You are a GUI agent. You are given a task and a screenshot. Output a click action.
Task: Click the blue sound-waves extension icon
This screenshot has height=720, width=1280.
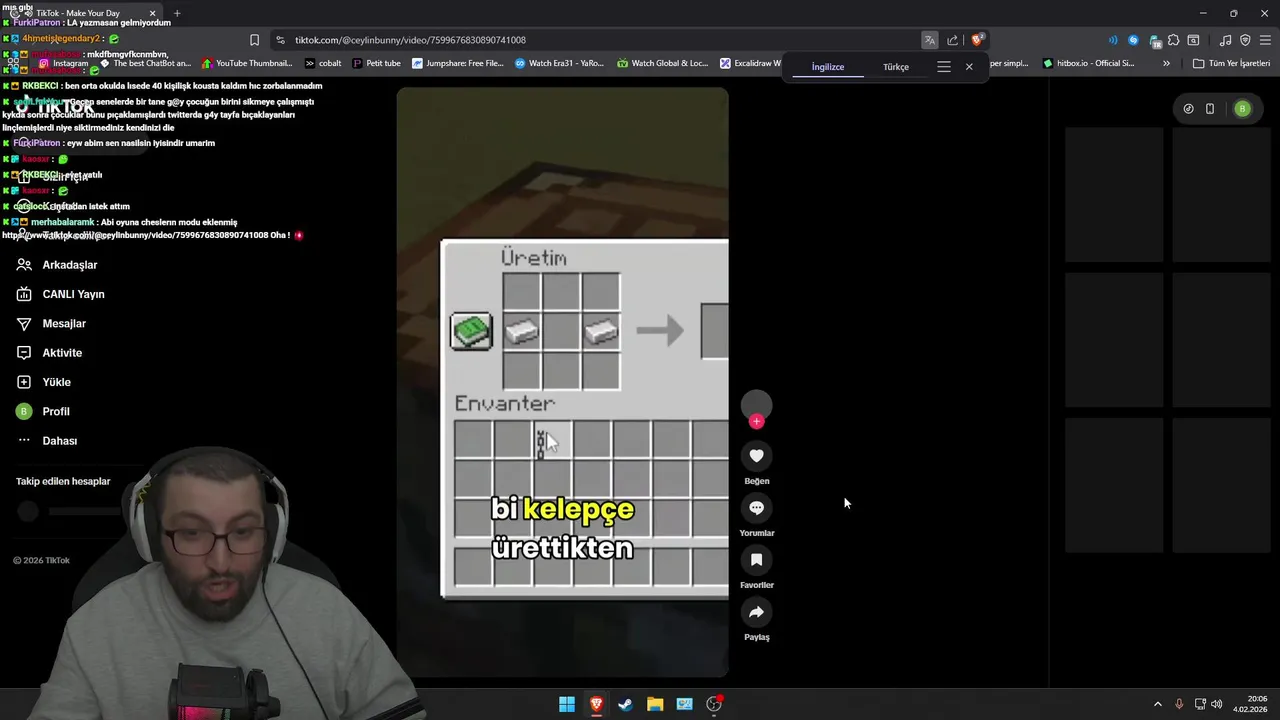1113,40
